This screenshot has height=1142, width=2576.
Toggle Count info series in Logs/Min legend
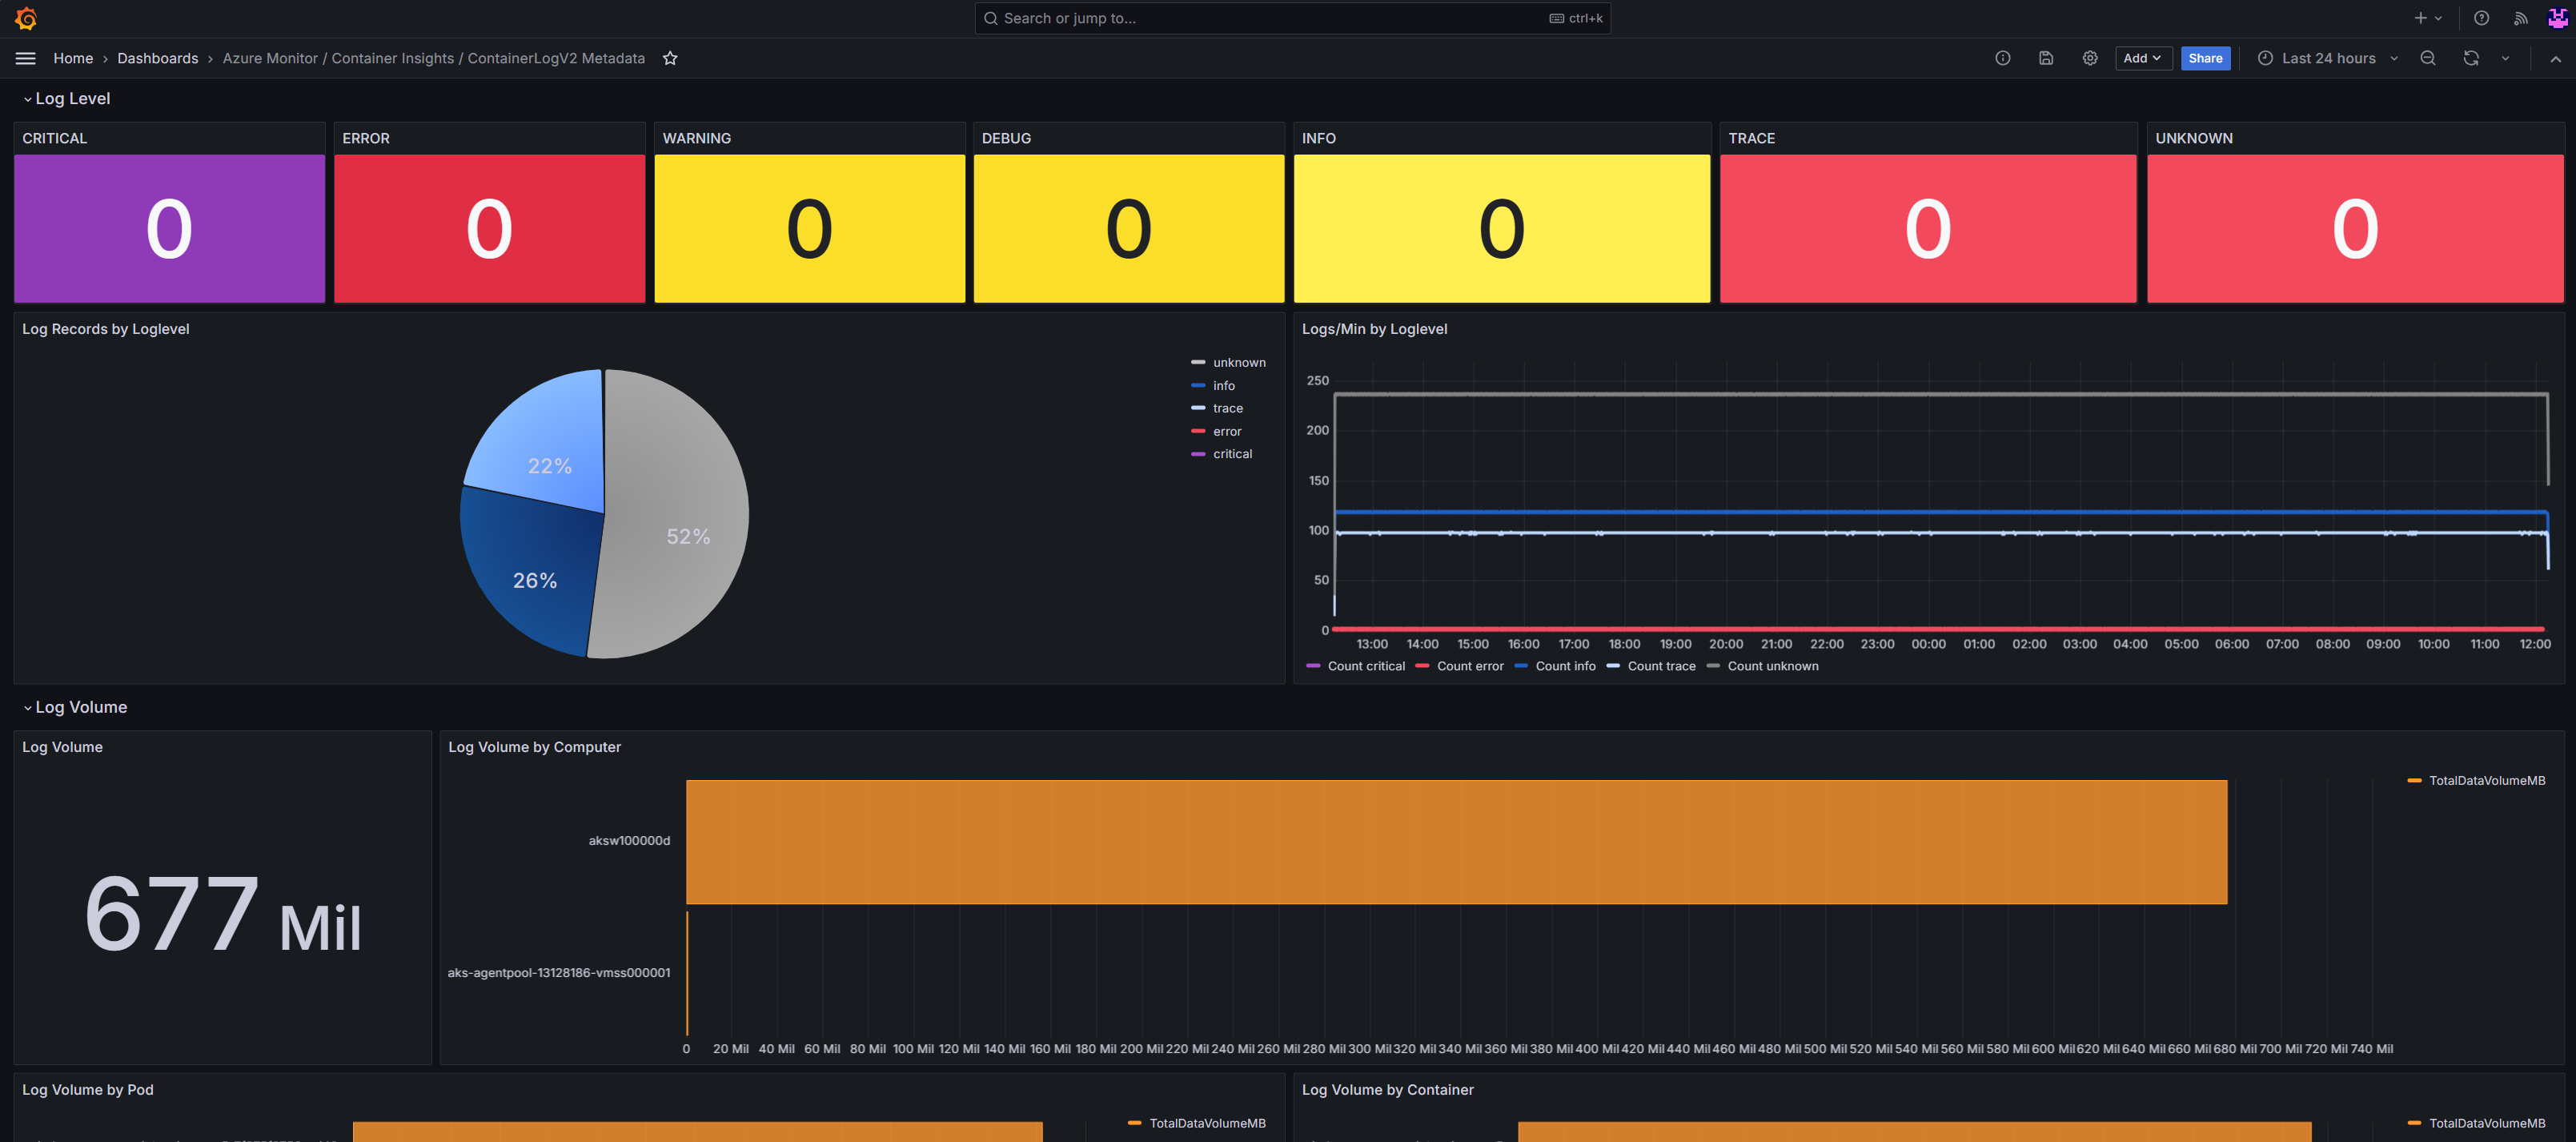[1564, 666]
